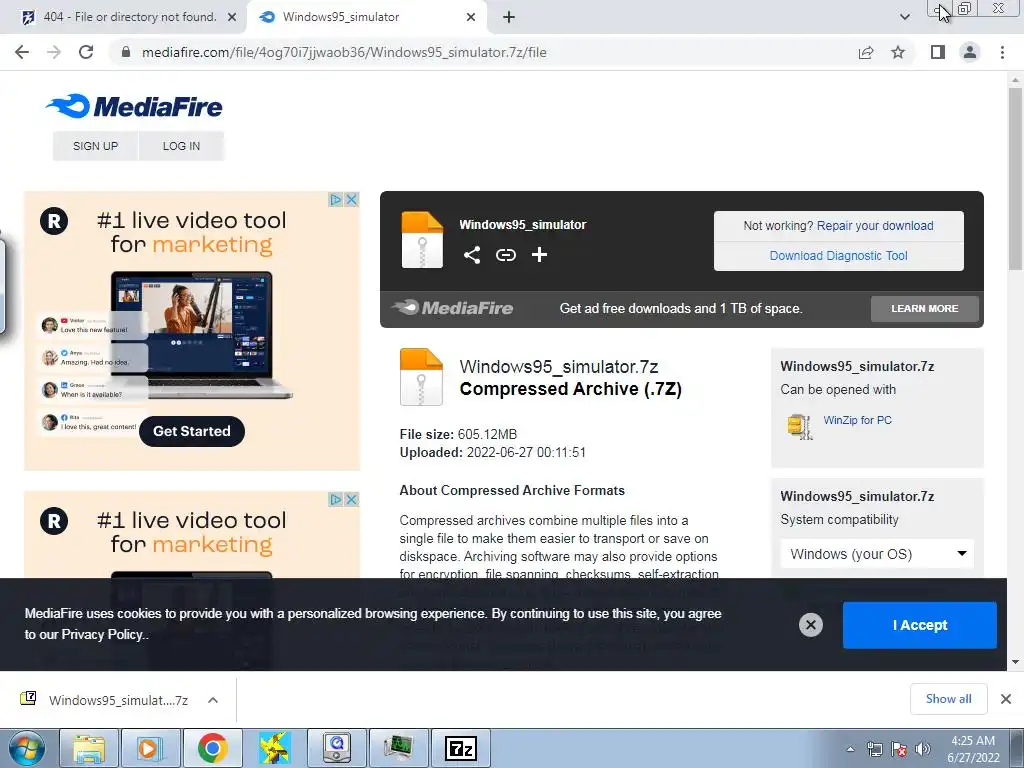Click the Compressed Archive (.7Z) heading
This screenshot has height=768, width=1024.
coord(570,389)
